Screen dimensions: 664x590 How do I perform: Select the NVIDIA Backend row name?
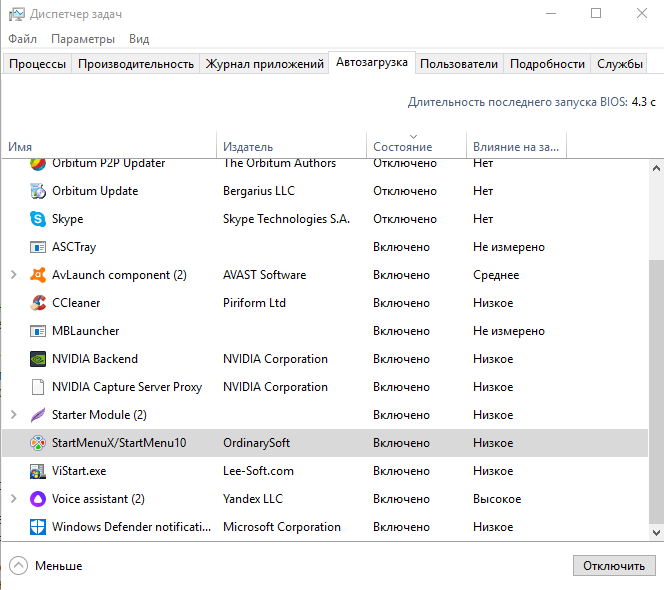(x=95, y=359)
